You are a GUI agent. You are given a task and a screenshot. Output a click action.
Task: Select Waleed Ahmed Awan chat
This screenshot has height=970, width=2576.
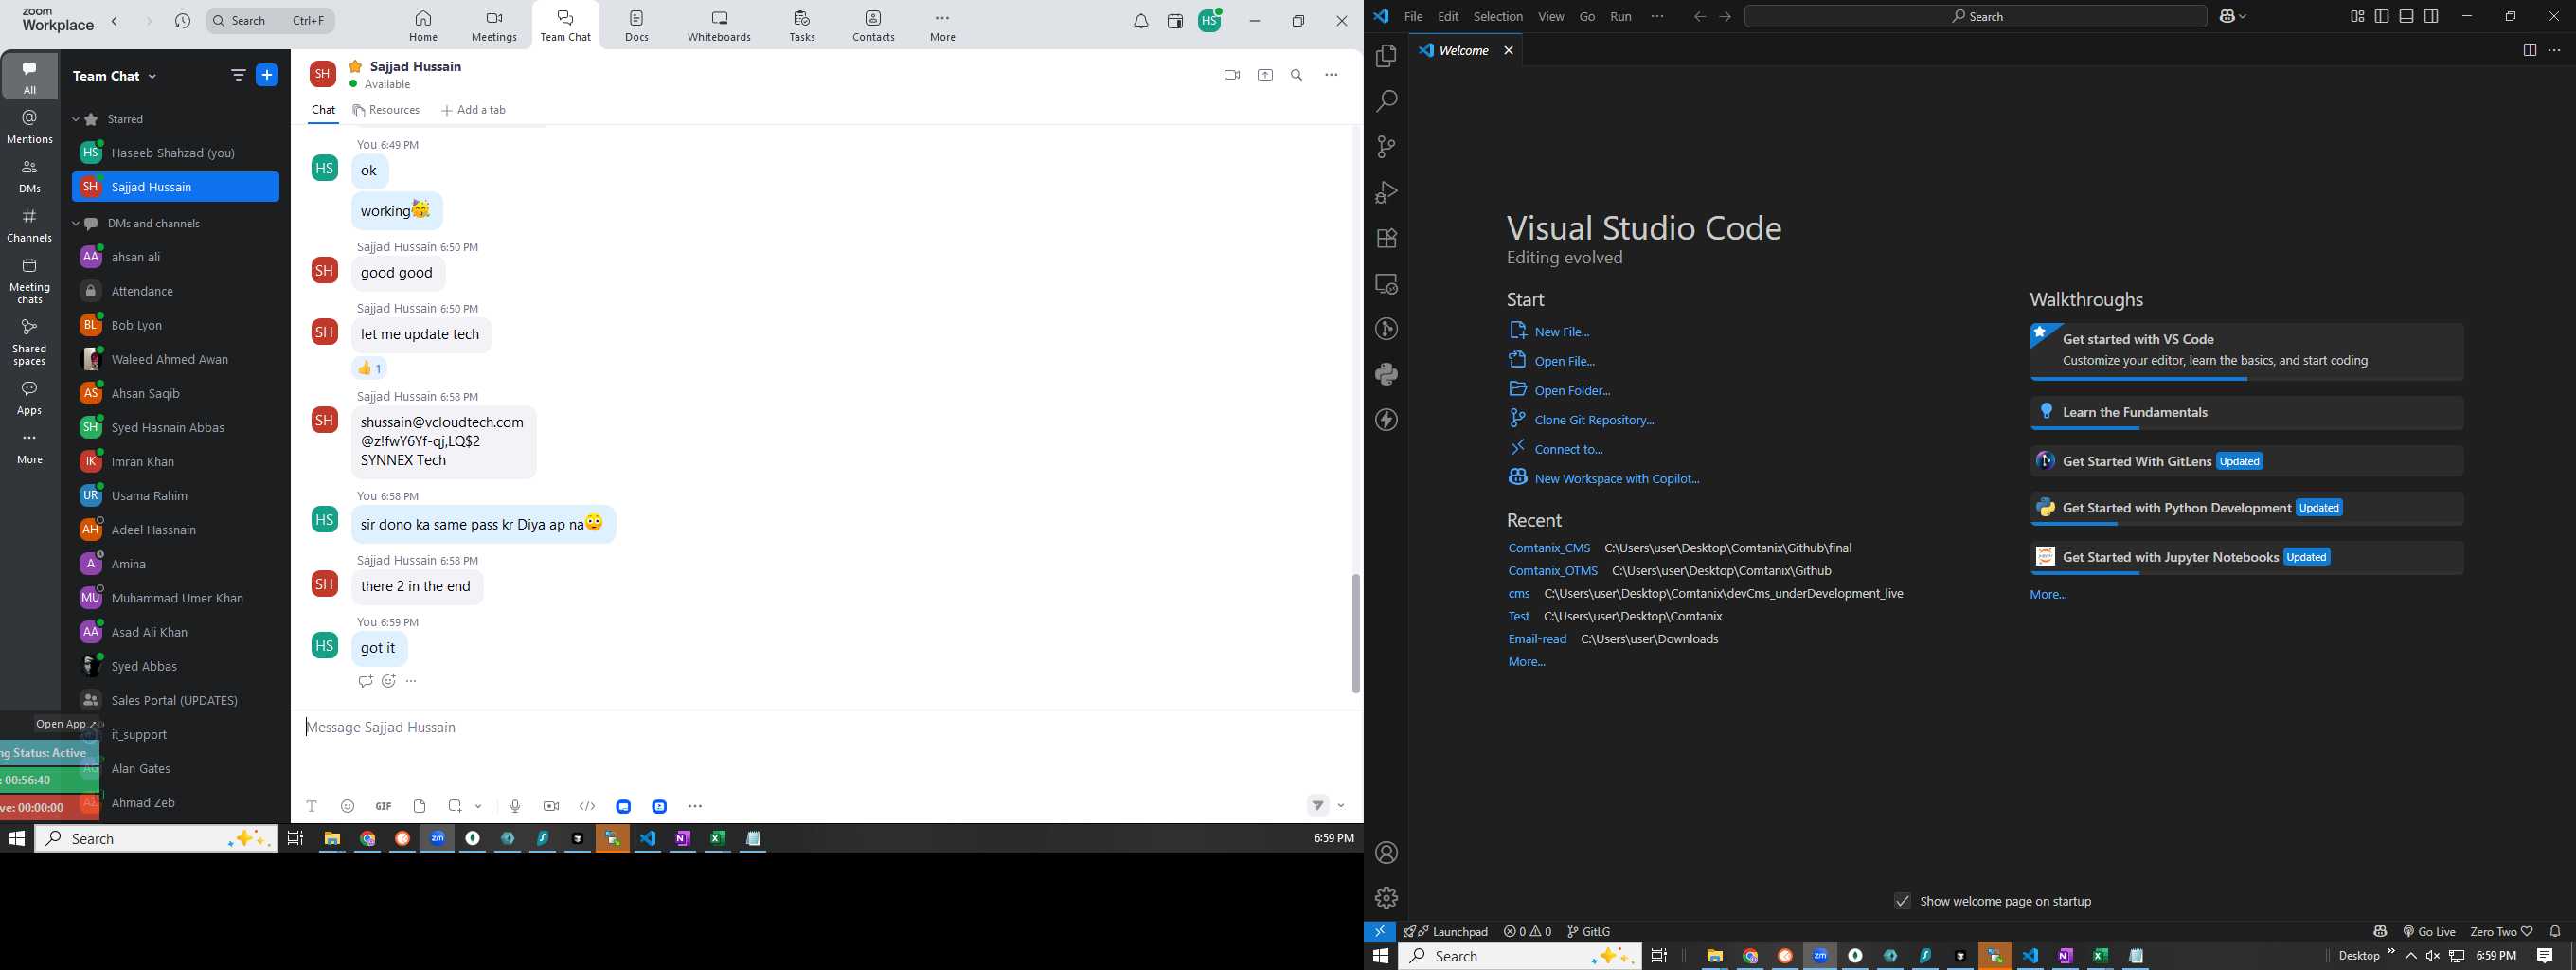pos(175,360)
